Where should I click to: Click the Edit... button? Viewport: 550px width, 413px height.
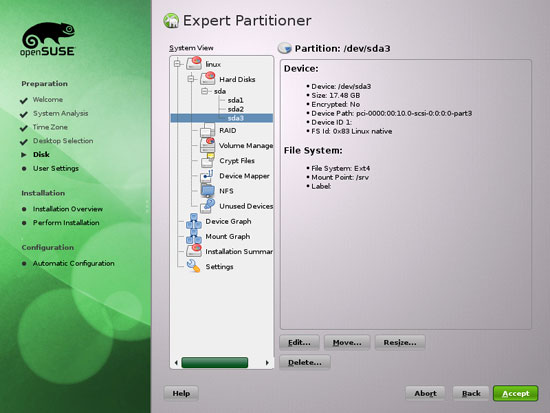[299, 342]
